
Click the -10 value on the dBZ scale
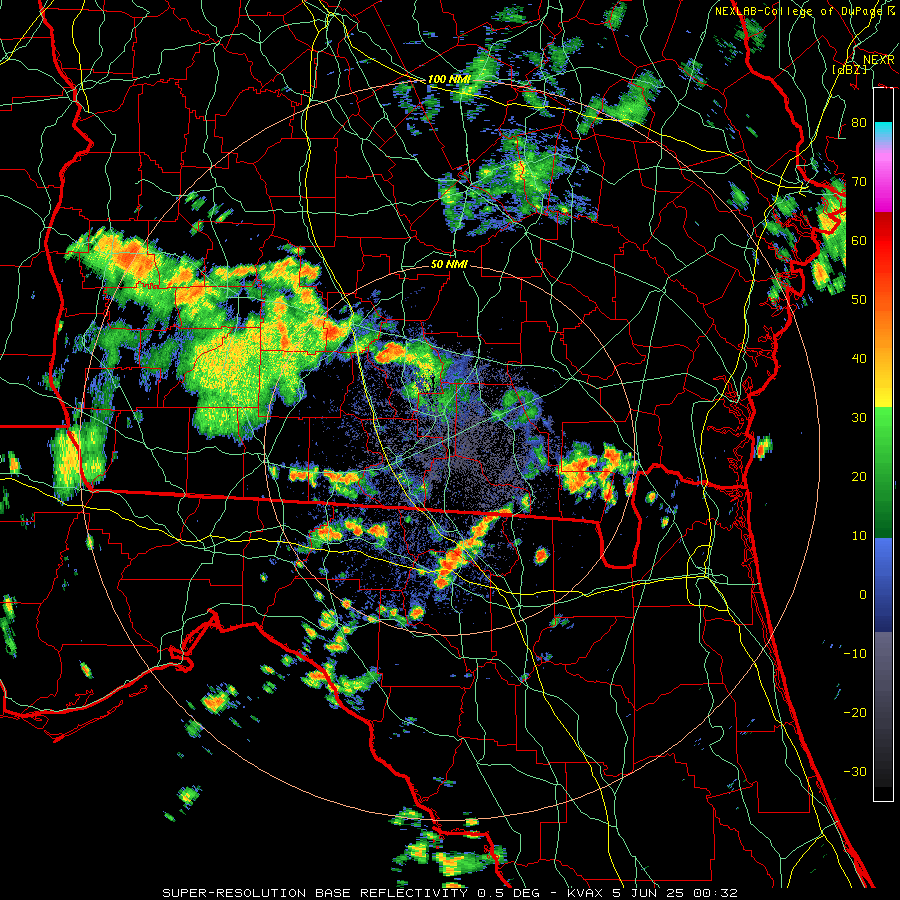tap(855, 653)
